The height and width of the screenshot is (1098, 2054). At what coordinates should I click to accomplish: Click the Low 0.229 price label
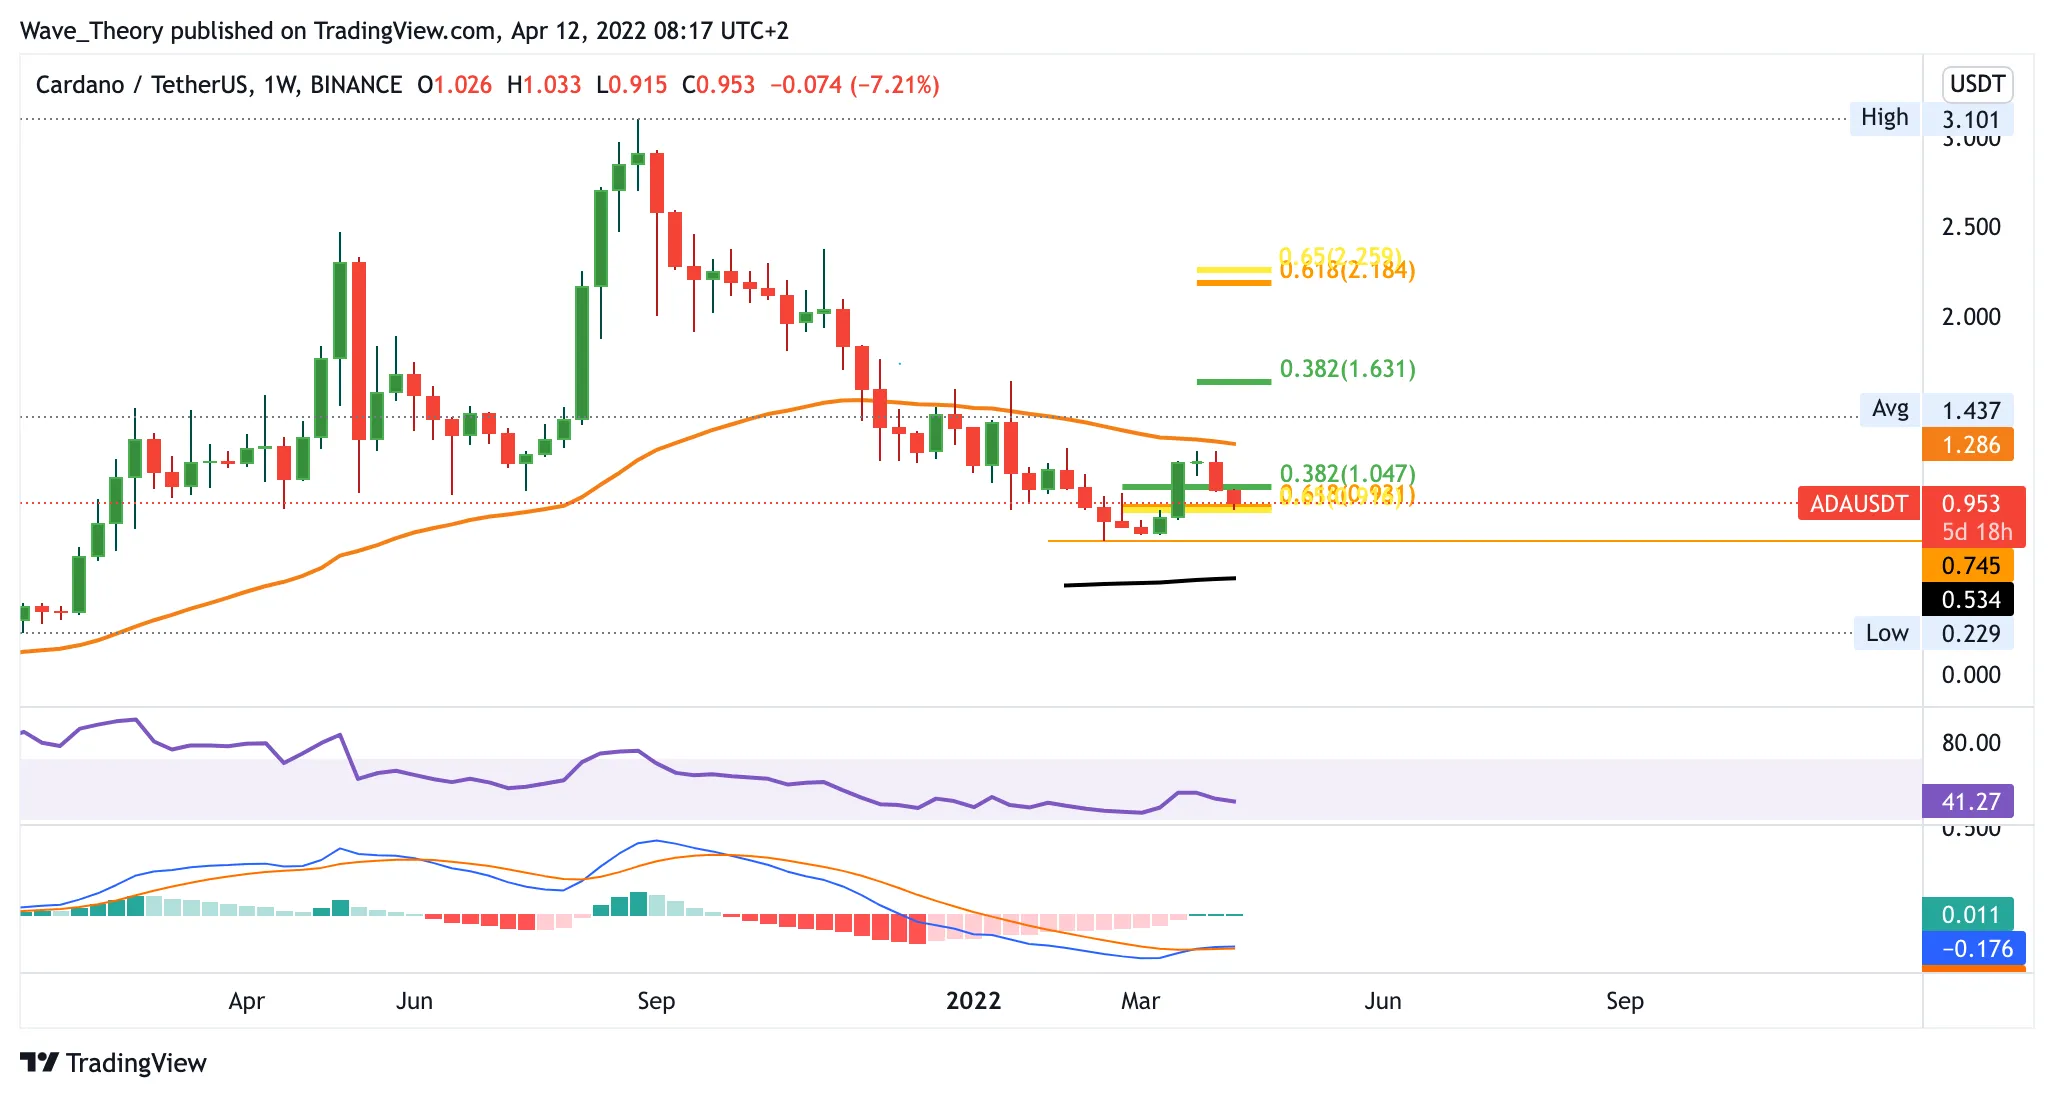click(x=1934, y=633)
